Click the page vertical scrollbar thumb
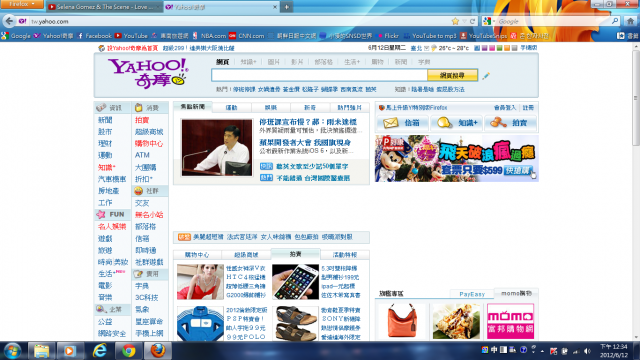Screen dimensions: 640x360 point(636,98)
